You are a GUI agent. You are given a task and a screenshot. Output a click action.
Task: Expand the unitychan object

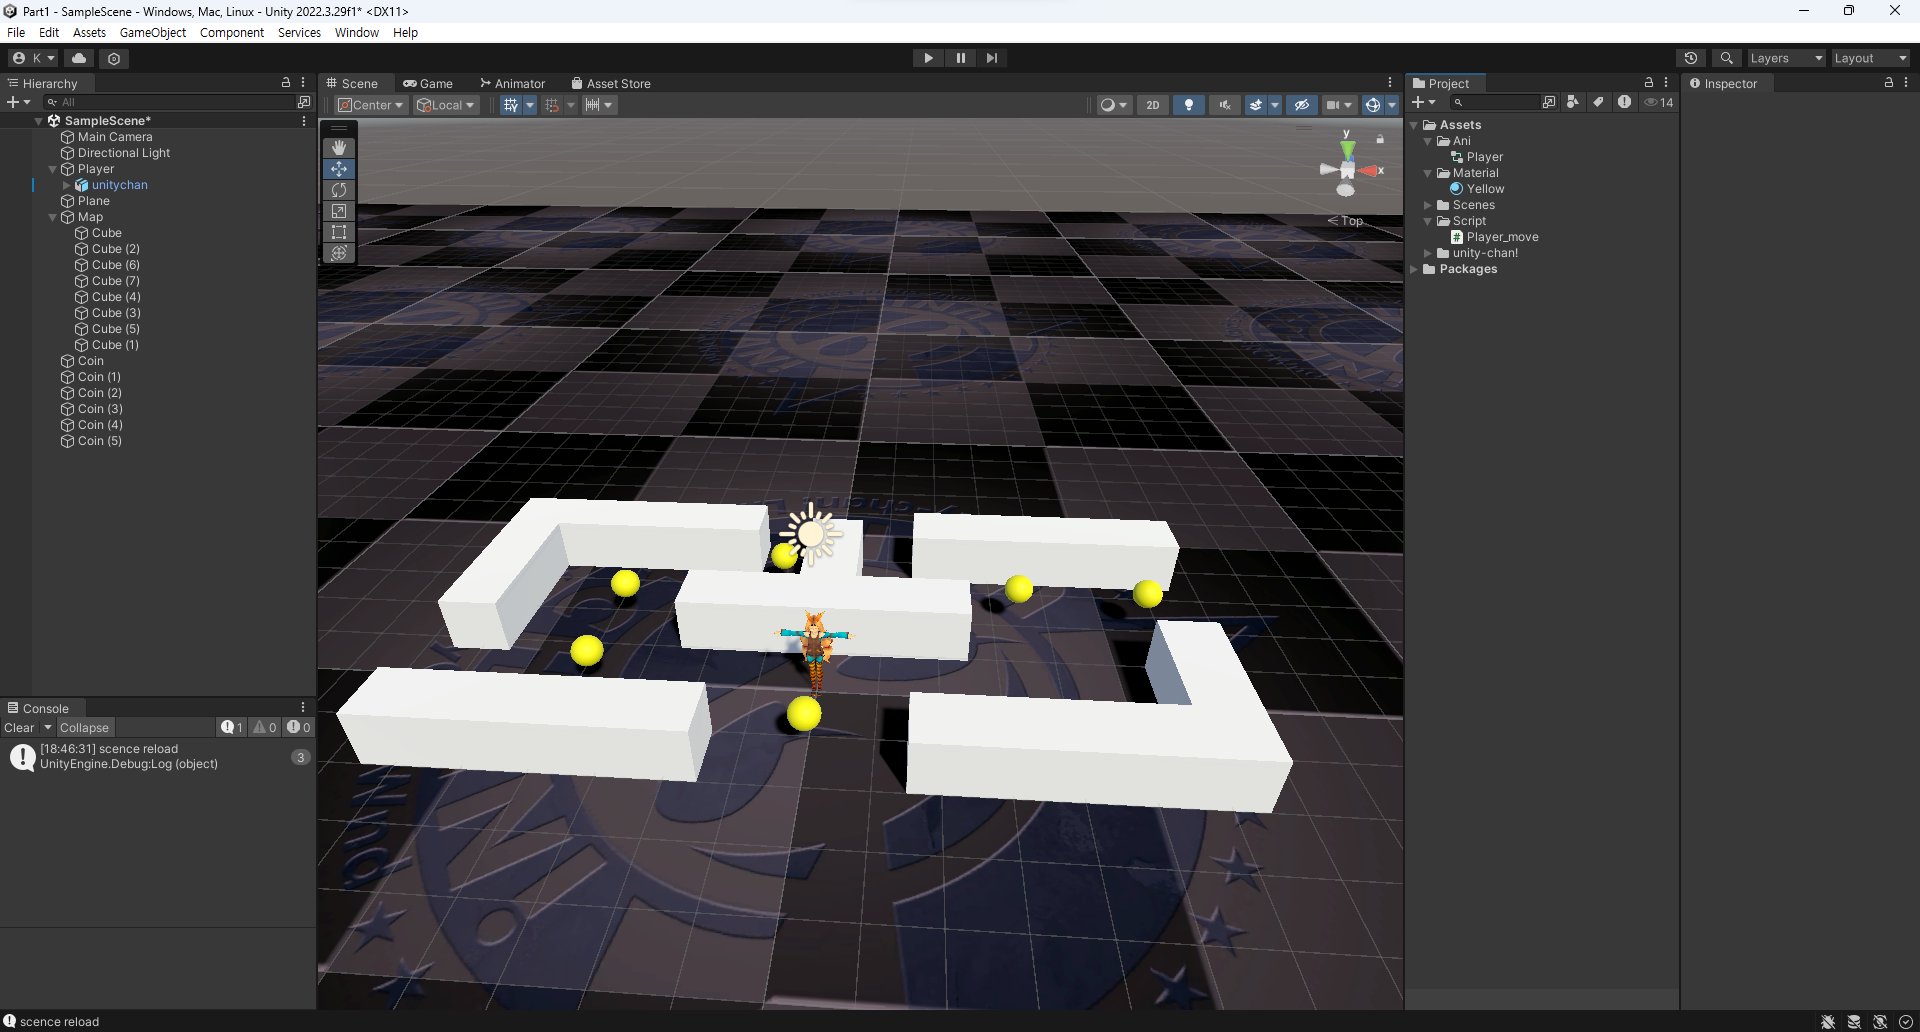67,185
